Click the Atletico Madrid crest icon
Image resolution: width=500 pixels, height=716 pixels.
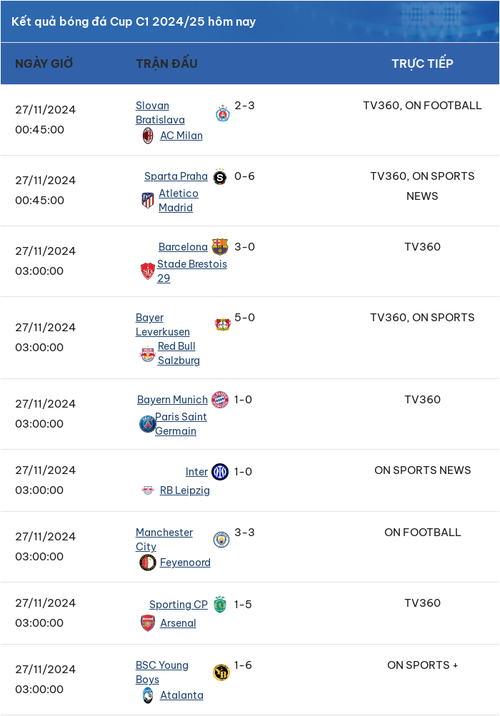pyautogui.click(x=147, y=200)
